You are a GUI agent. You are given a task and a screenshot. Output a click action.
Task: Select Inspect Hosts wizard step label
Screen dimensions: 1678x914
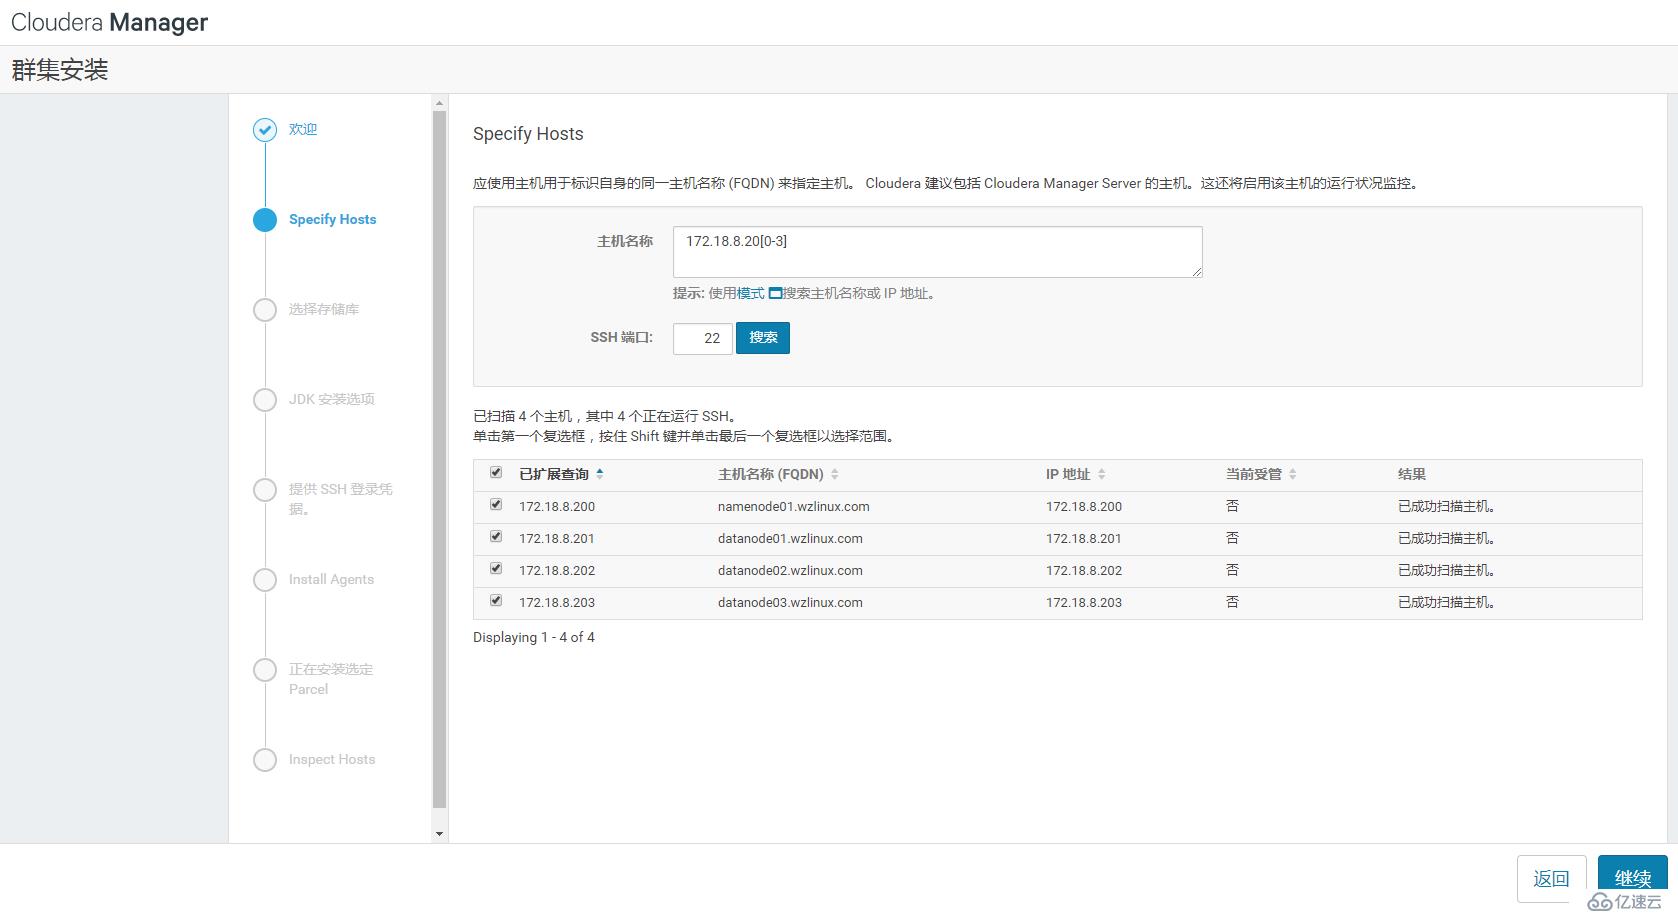(x=332, y=759)
